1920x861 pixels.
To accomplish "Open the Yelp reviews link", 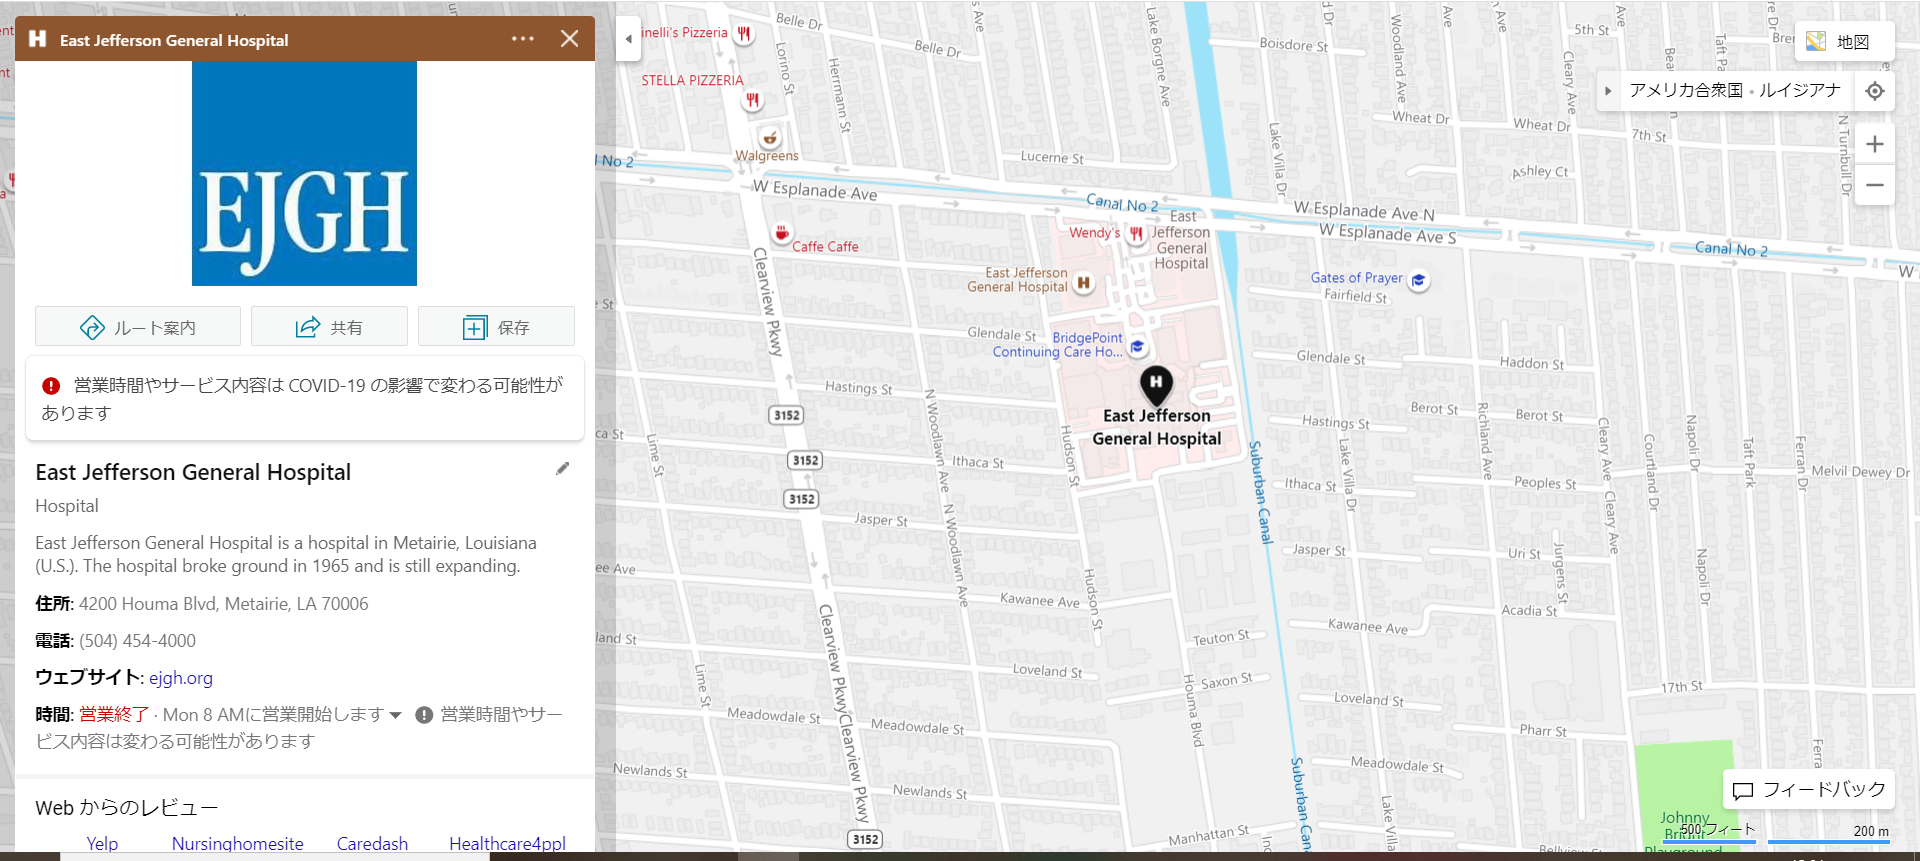I will tap(102, 843).
